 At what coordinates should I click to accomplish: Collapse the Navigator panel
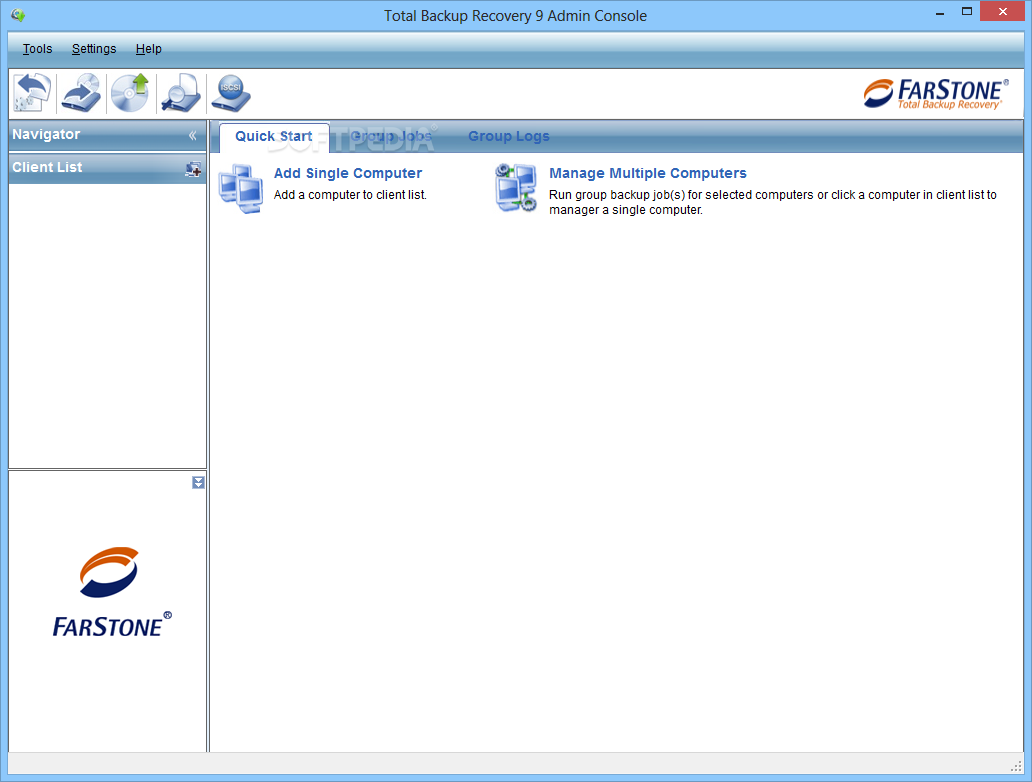192,136
